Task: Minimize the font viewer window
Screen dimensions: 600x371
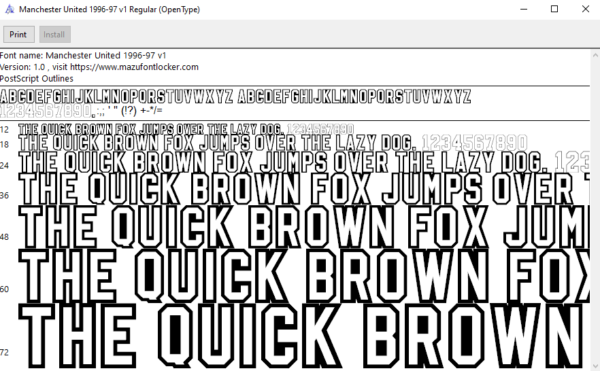Action: (524, 9)
